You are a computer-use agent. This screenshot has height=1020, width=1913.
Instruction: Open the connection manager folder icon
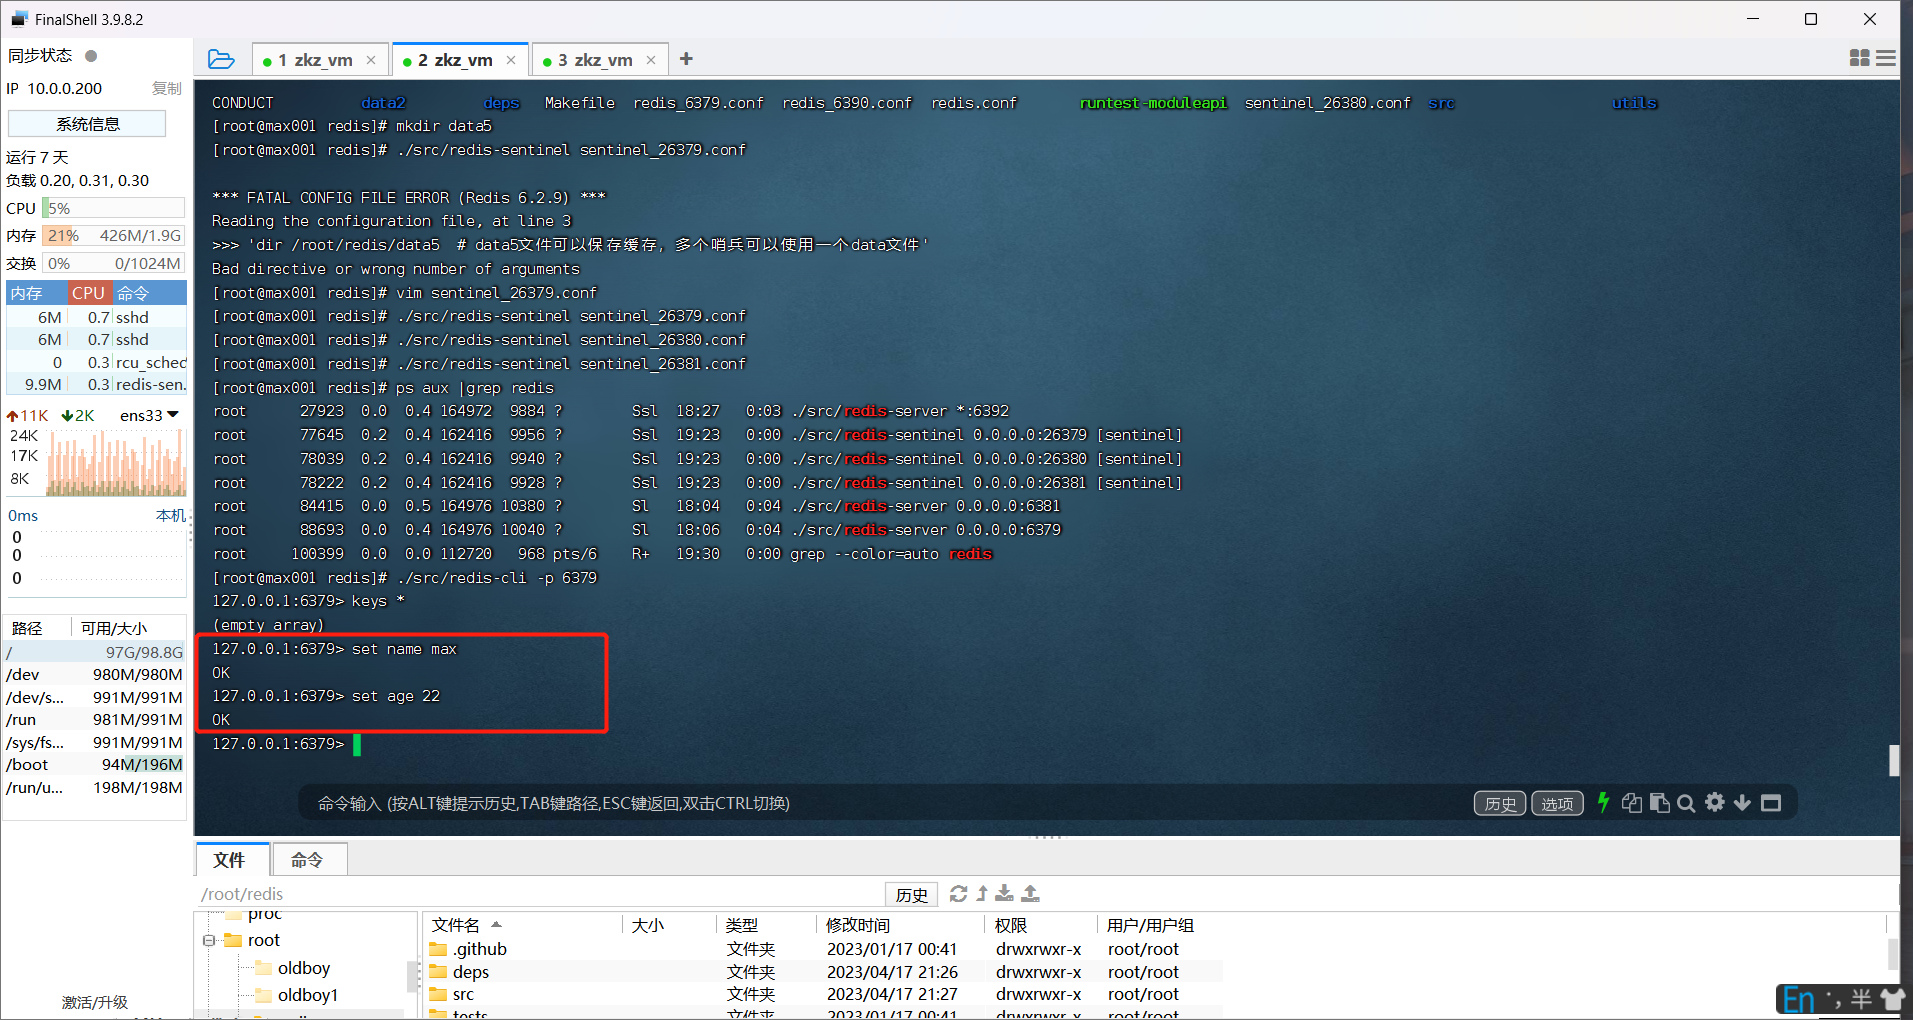tap(221, 60)
